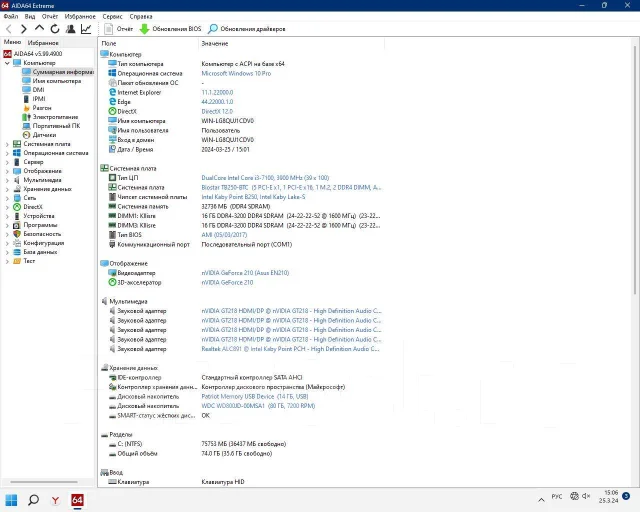The image size is (640, 512).
Task: Open Realtek ALC891 audio adapter link
Action: [x=291, y=349]
